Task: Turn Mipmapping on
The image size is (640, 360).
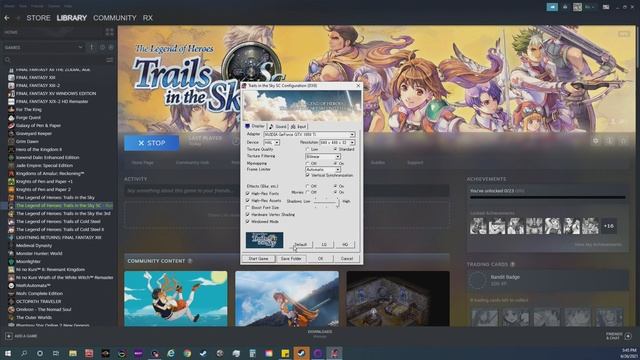Action: click(339, 163)
